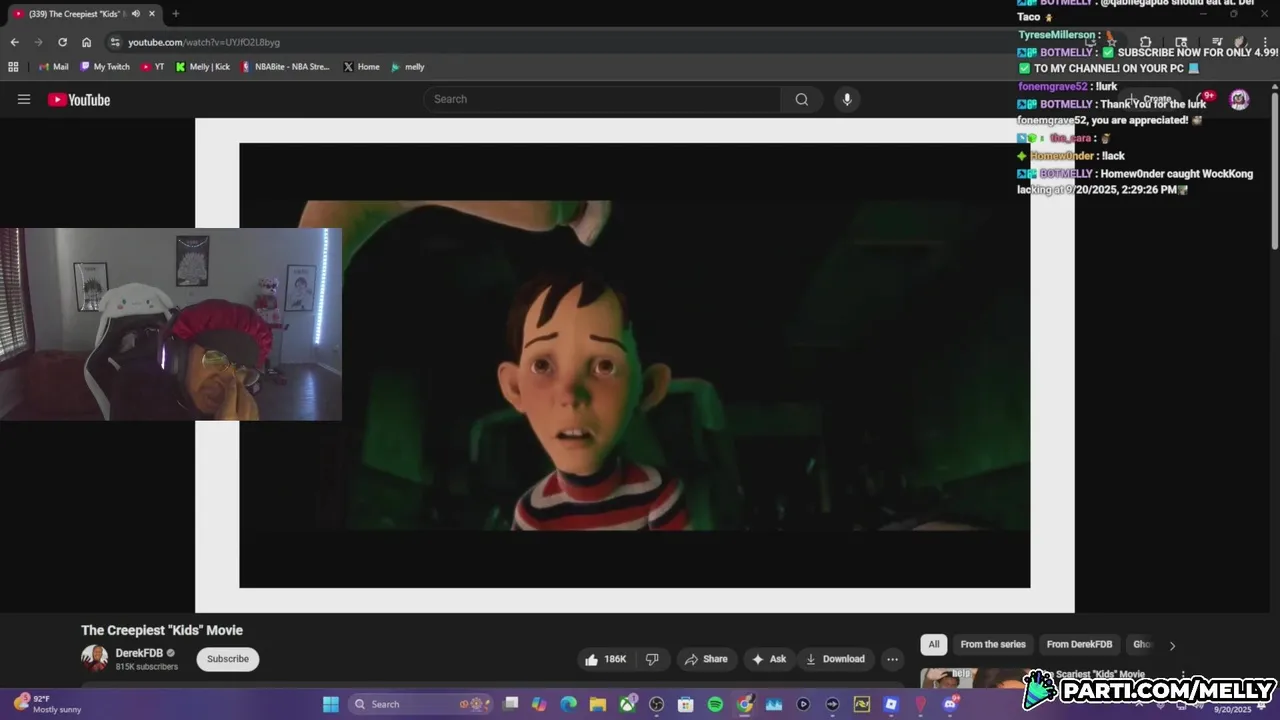Reload the YouTube page
1280x720 pixels.
point(62,42)
